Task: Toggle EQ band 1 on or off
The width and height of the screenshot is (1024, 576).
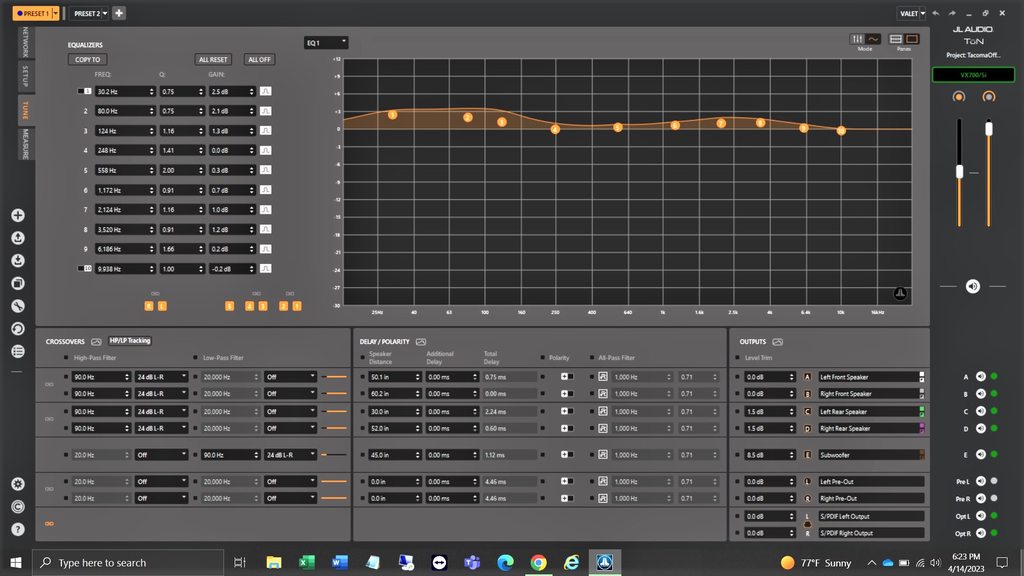Action: click(x=84, y=91)
